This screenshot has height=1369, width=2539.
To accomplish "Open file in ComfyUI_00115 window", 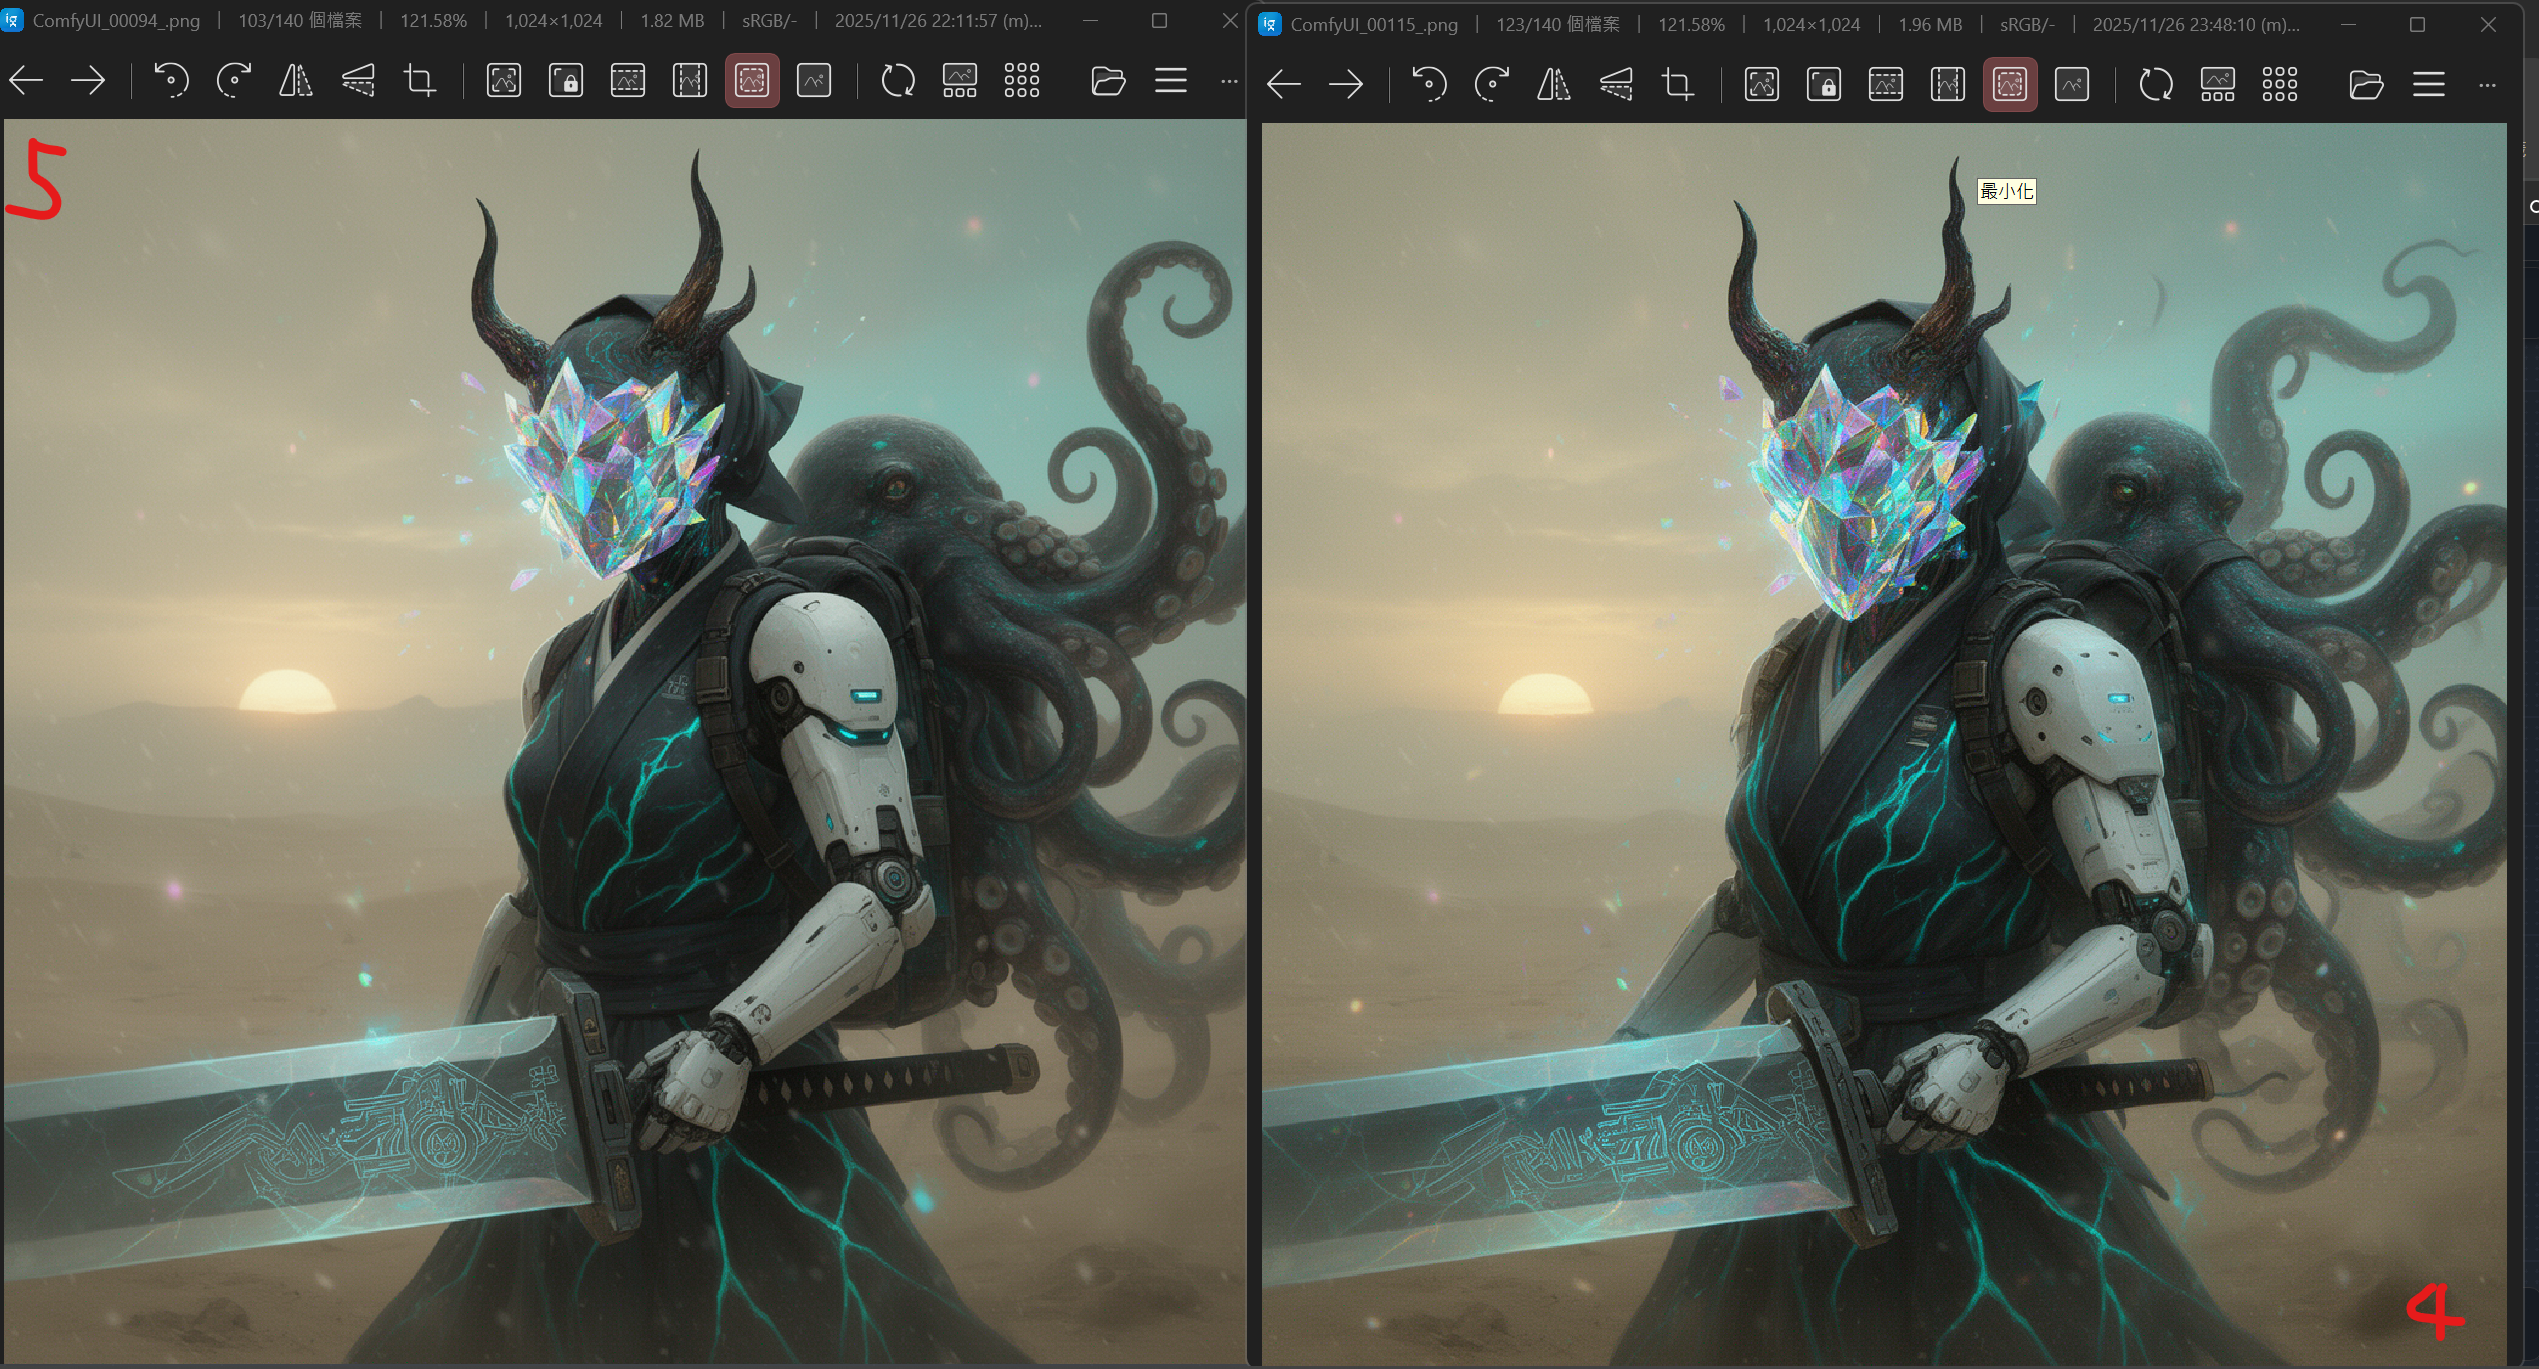I will pos(2366,85).
